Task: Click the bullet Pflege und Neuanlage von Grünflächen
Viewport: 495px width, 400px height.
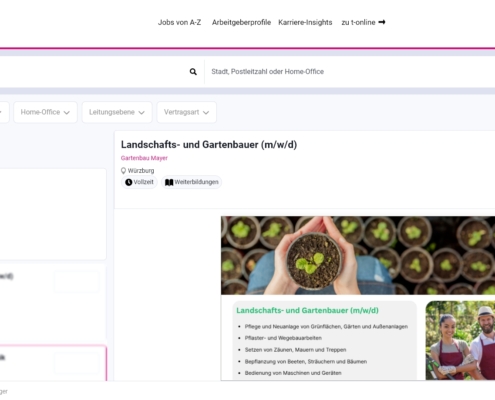Action: click(x=326, y=327)
